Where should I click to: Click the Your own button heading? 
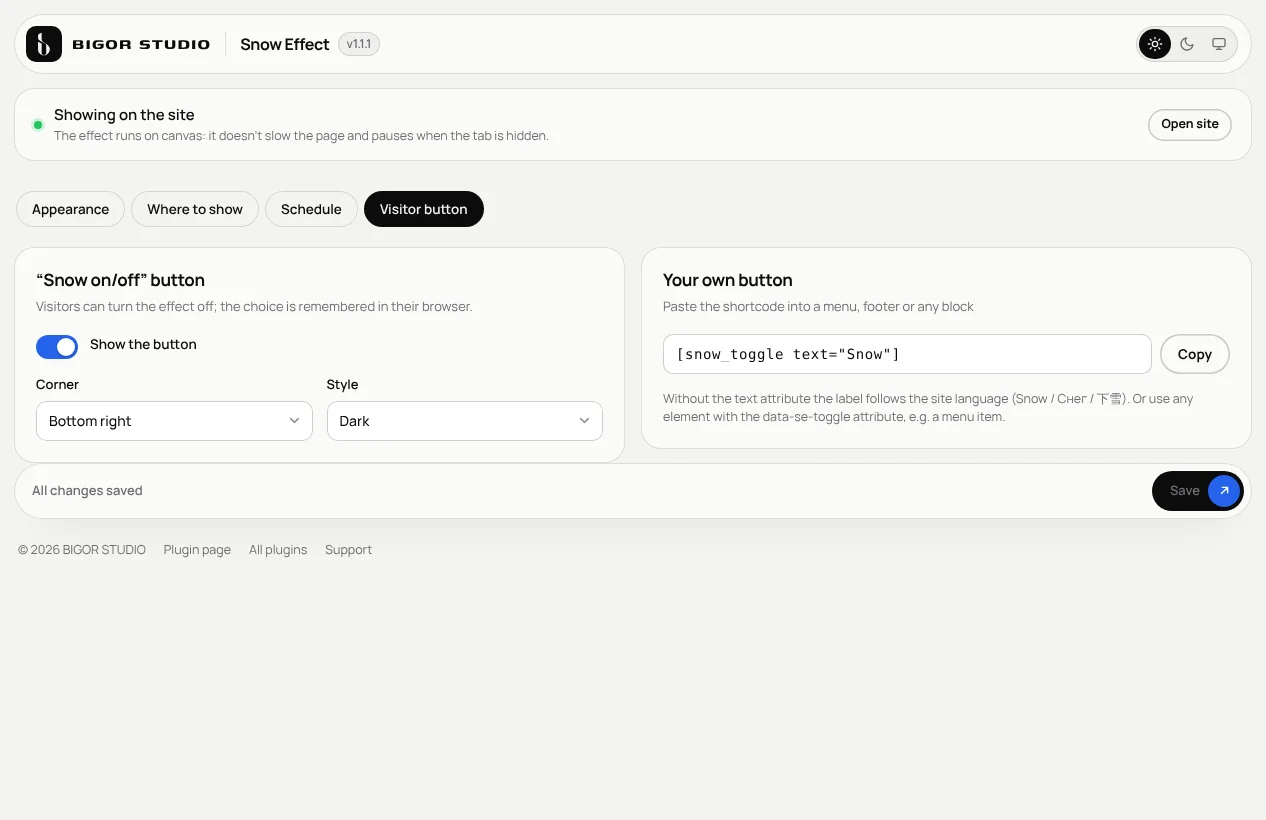click(728, 280)
